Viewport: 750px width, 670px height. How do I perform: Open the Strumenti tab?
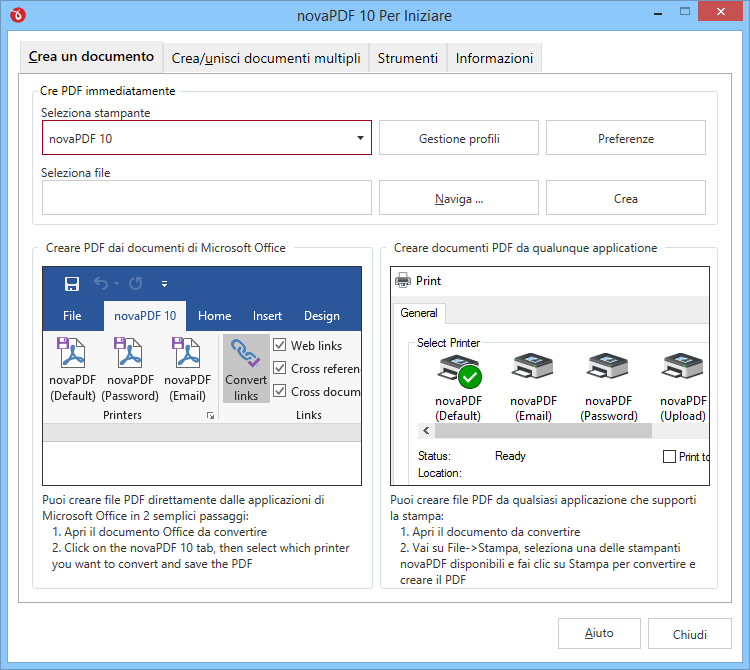(x=408, y=58)
